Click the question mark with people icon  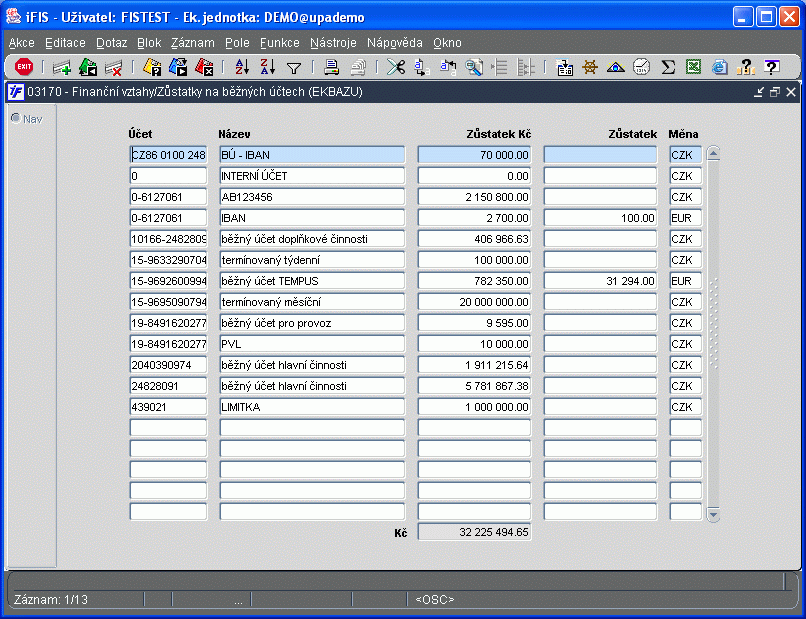pyautogui.click(x=745, y=67)
